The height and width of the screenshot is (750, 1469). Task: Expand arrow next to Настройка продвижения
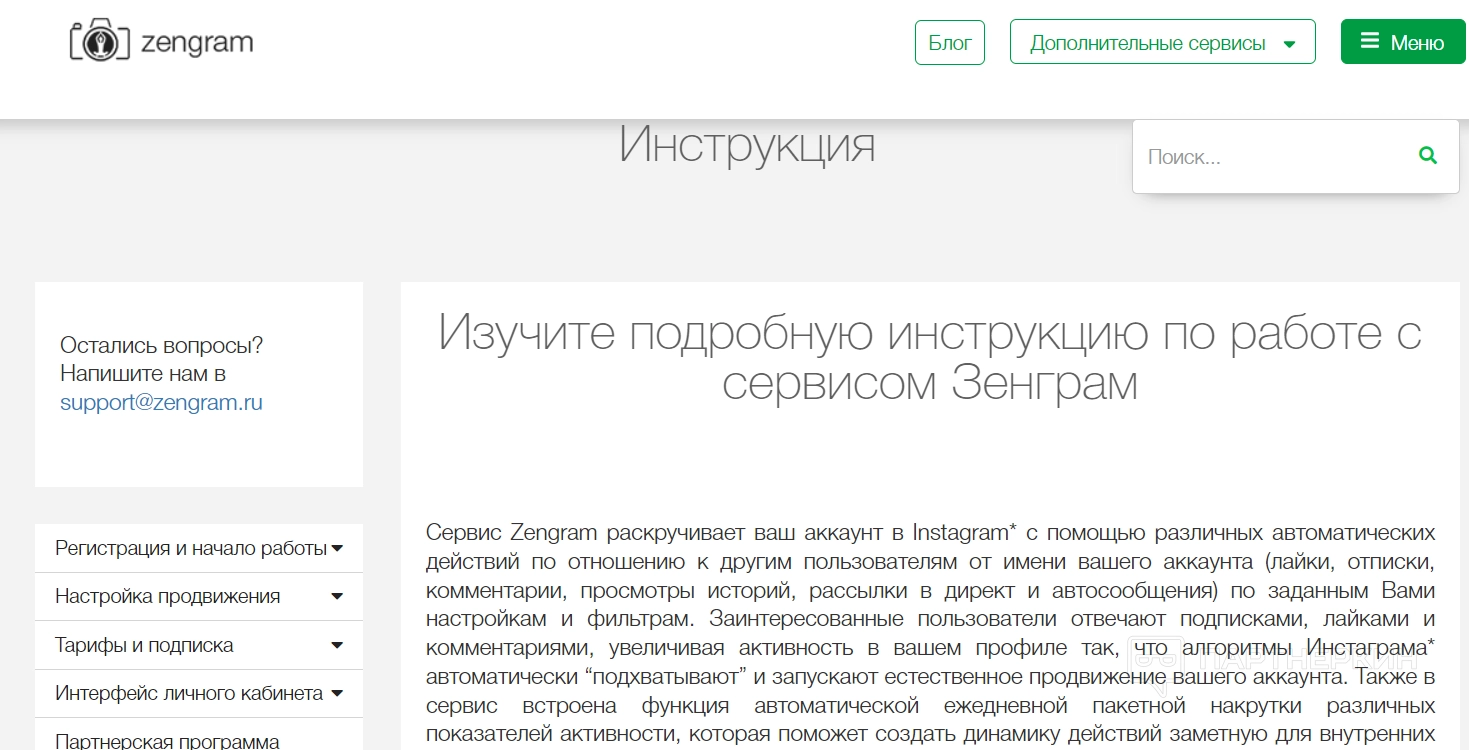337,597
